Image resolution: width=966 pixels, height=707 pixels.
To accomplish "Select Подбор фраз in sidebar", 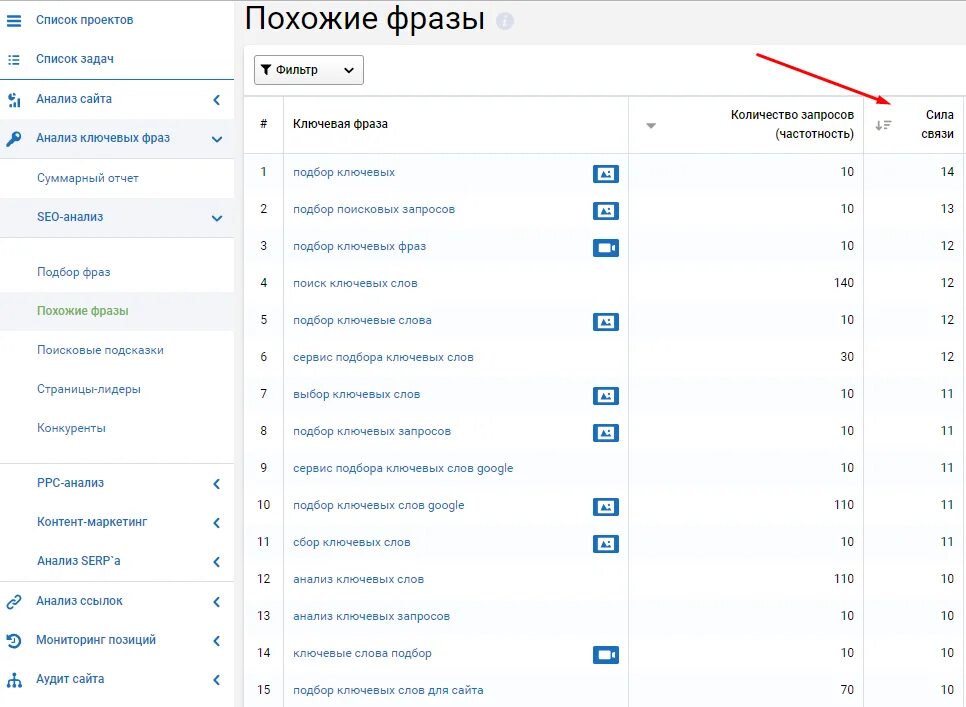I will click(73, 272).
